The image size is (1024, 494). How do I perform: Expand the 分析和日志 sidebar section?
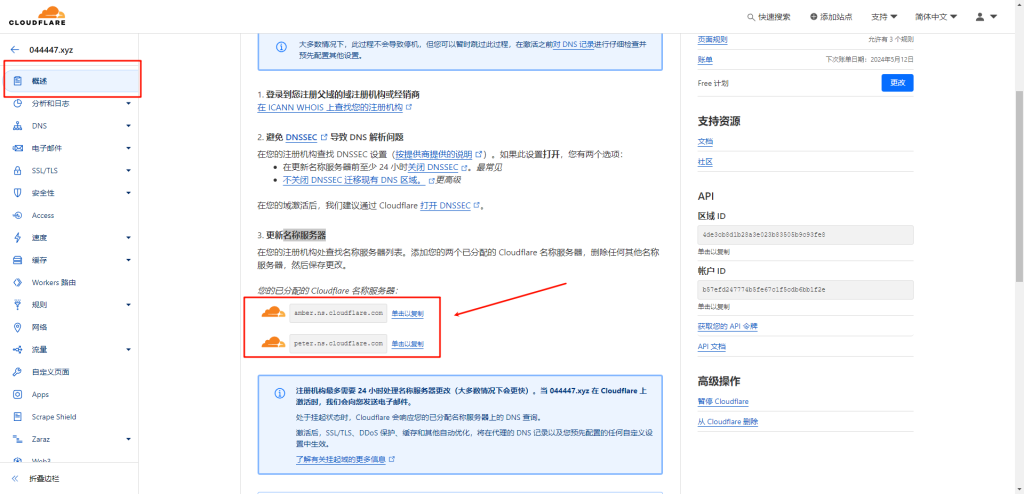pyautogui.click(x=128, y=103)
